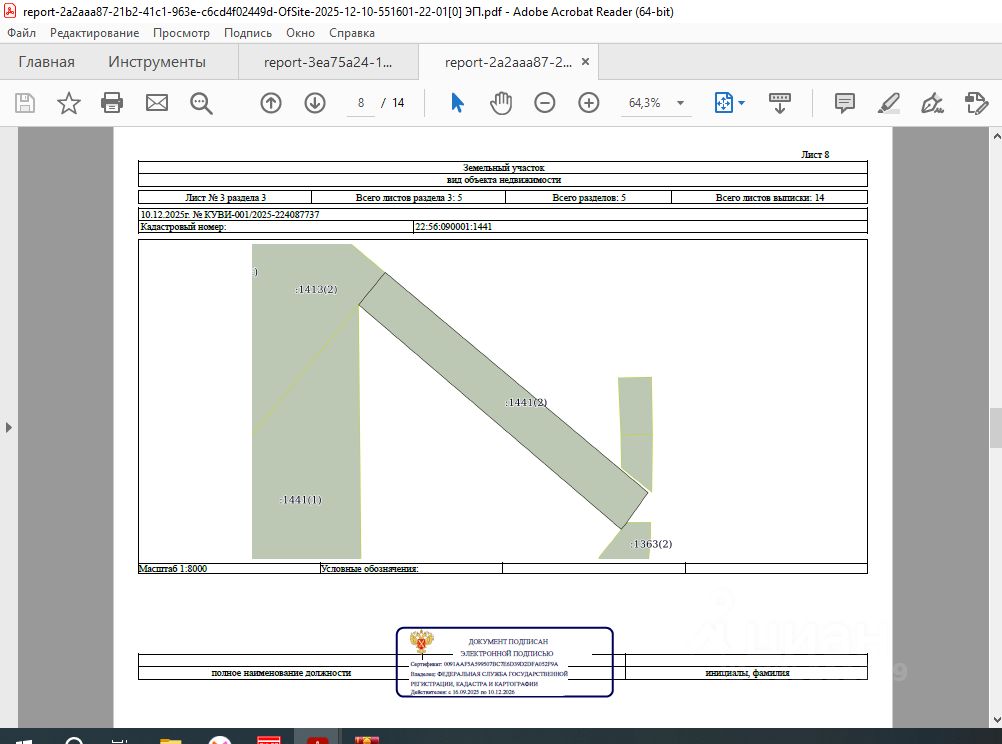Click the Fill and request signatures icon
The image size is (1002, 744).
[976, 103]
